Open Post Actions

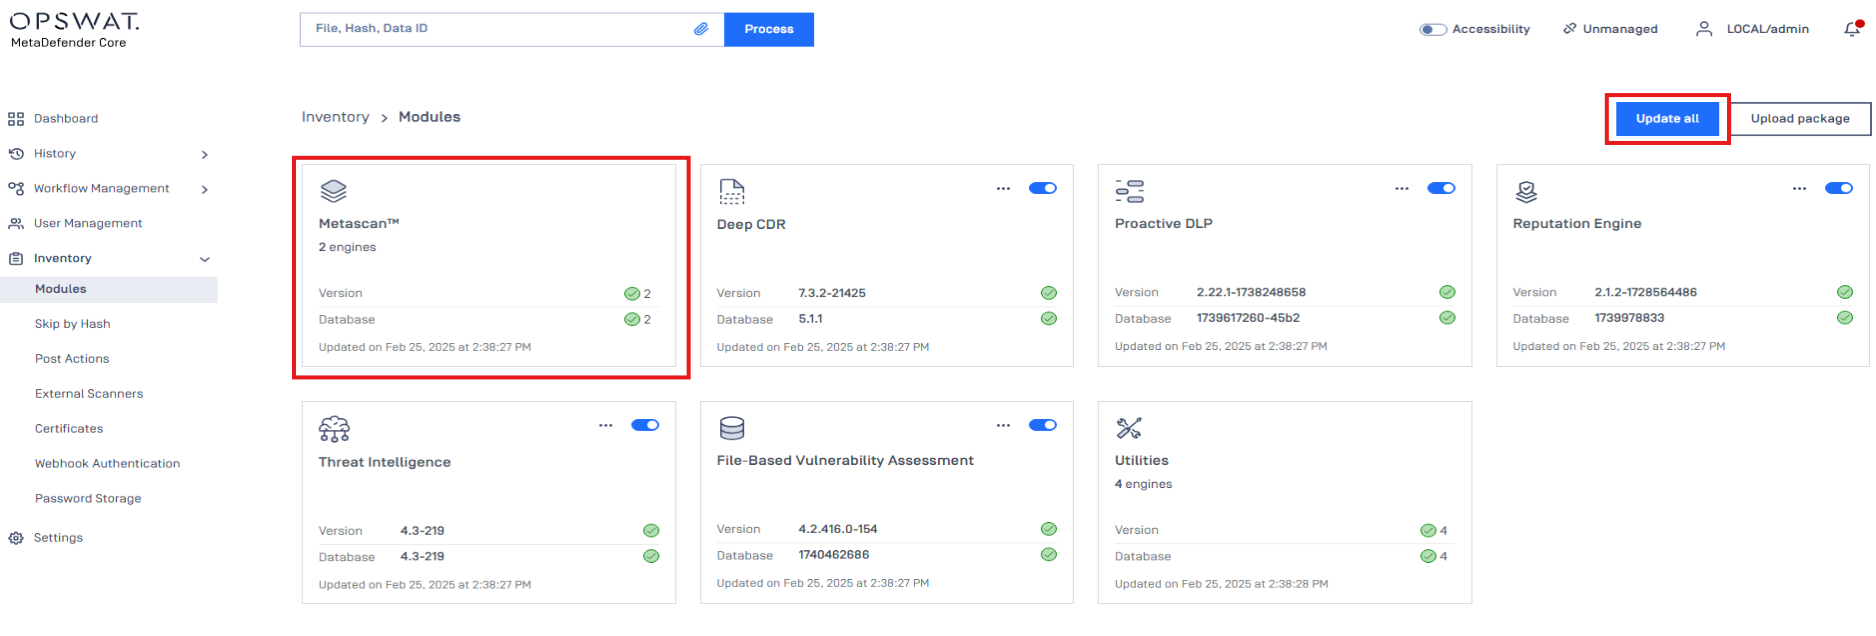72,359
